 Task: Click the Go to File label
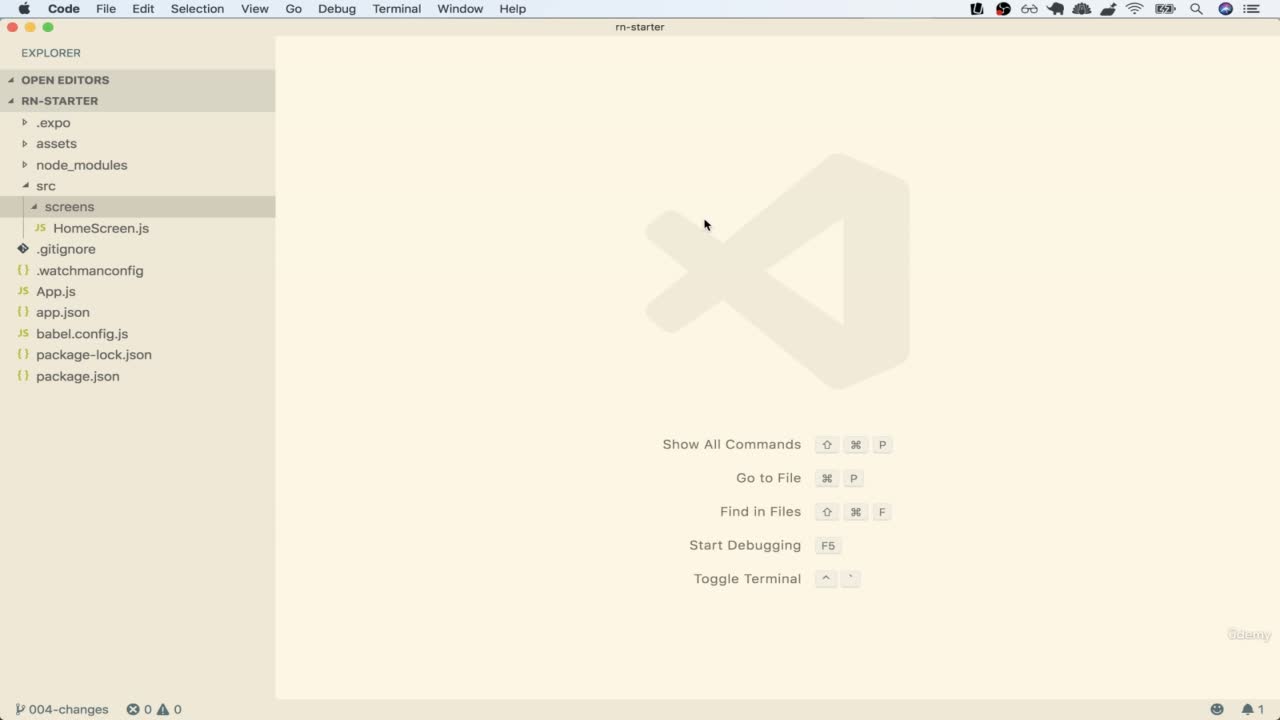(x=769, y=478)
